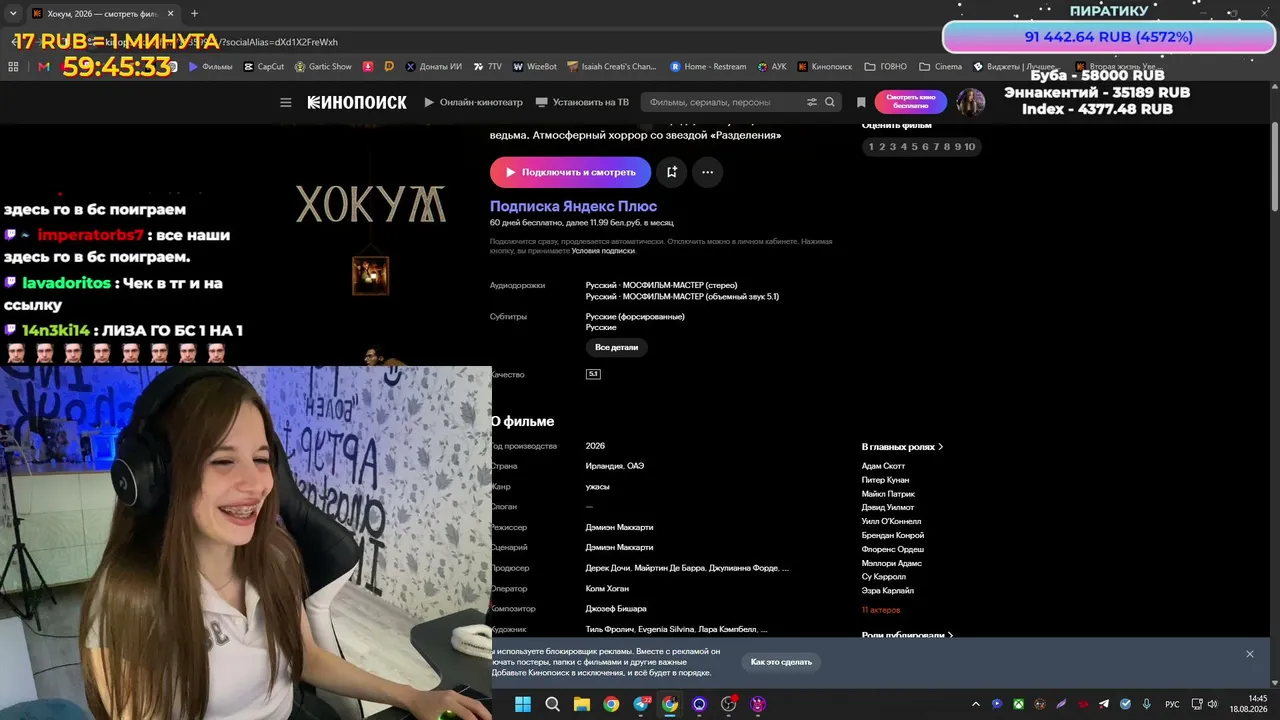Open the 7TV bookmark

[487, 67]
